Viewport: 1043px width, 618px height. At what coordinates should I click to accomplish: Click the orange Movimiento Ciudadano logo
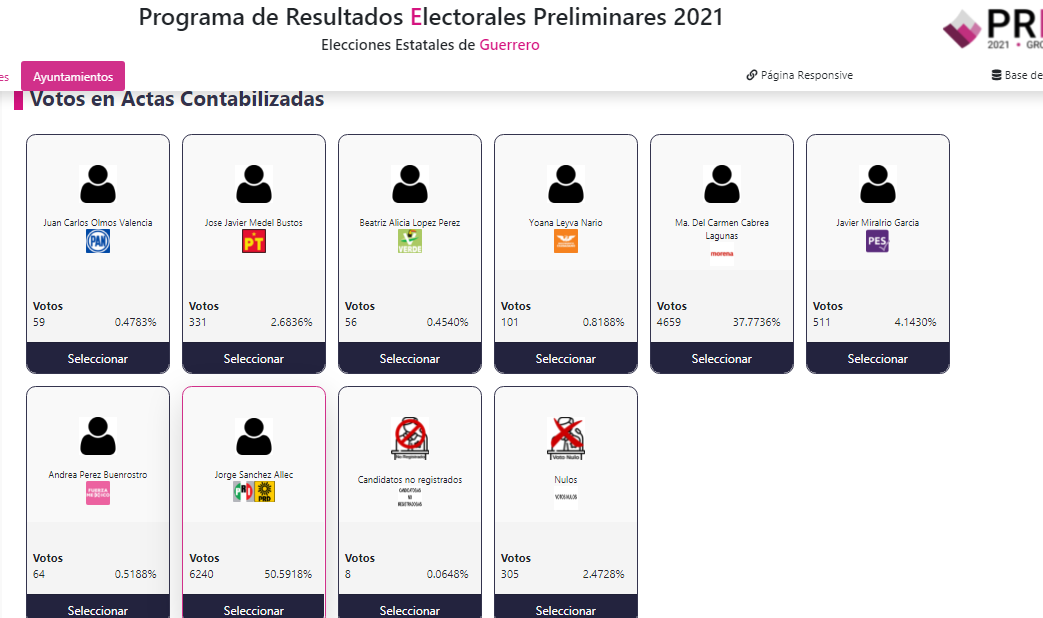565,241
